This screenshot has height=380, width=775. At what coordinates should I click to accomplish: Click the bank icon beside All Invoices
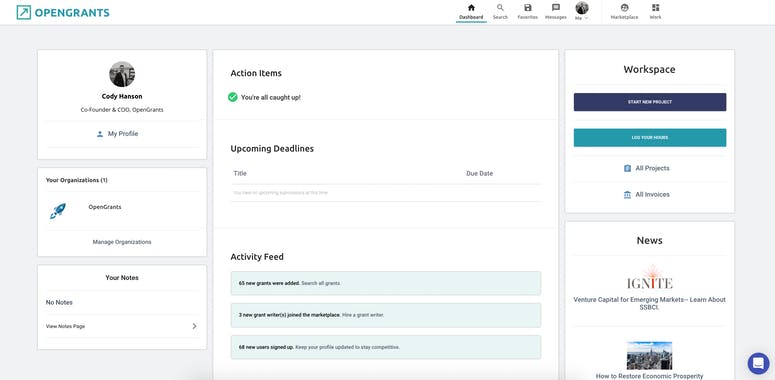[627, 195]
